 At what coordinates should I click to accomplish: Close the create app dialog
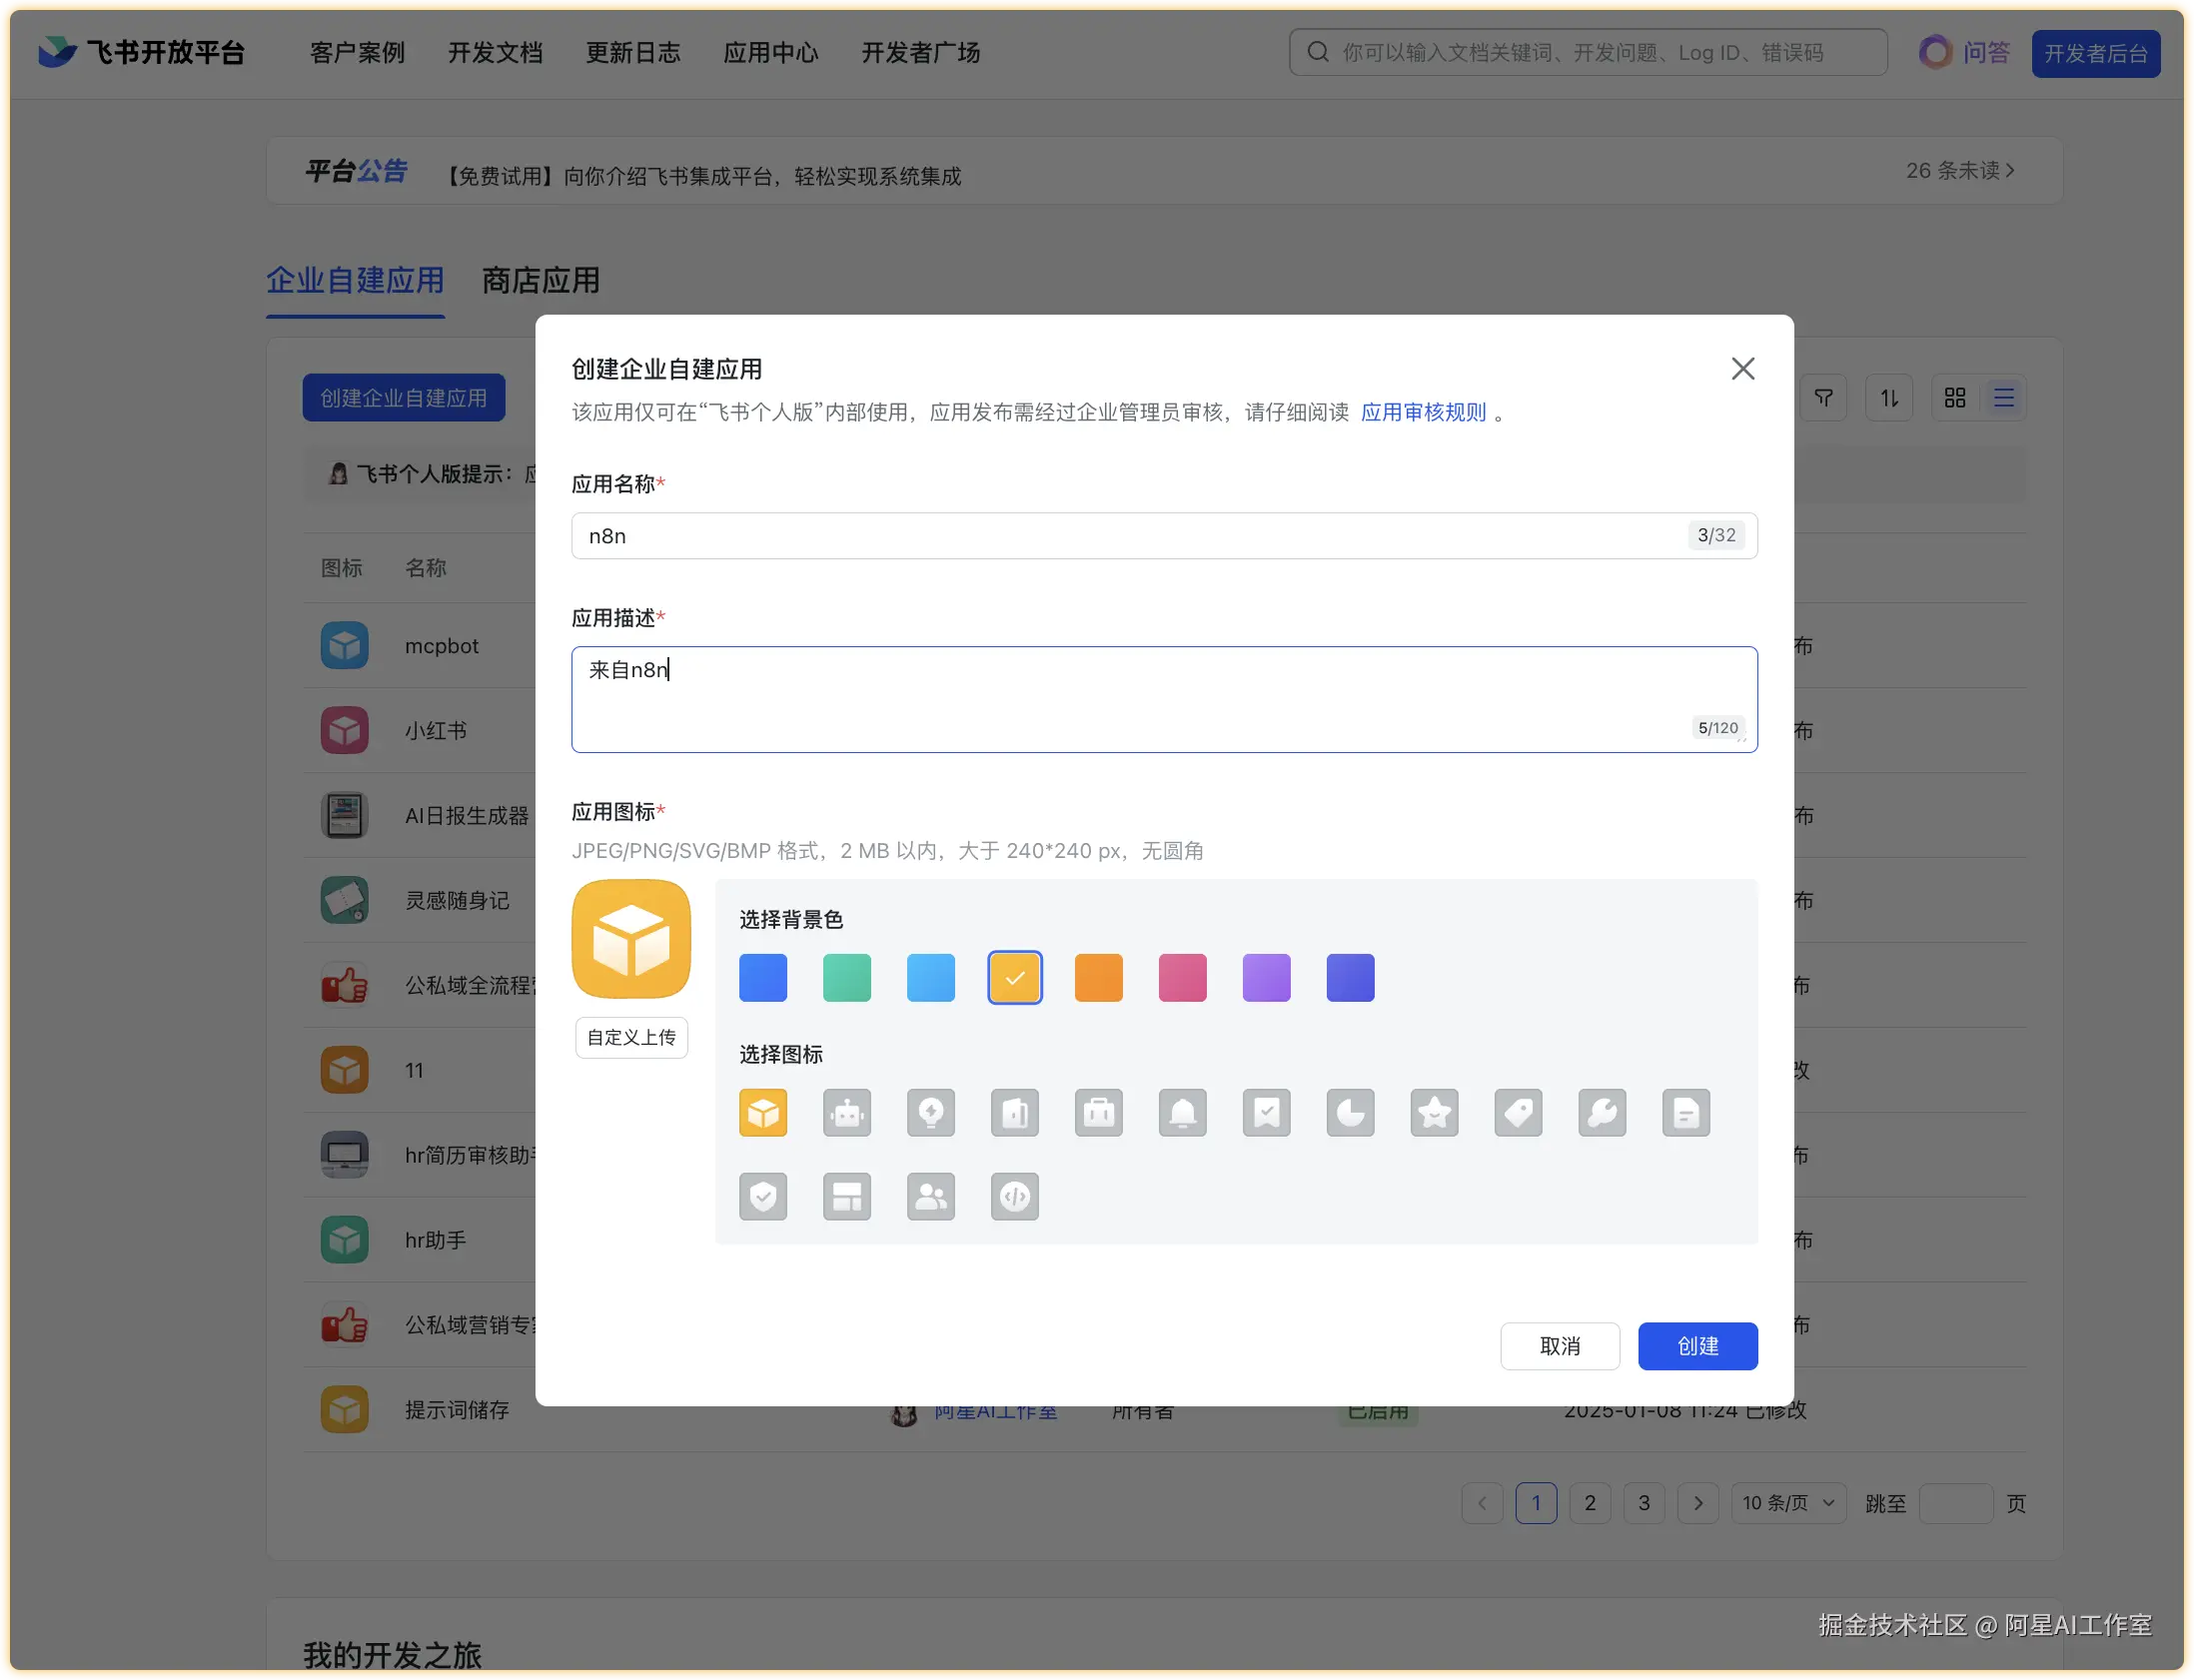tap(1743, 369)
